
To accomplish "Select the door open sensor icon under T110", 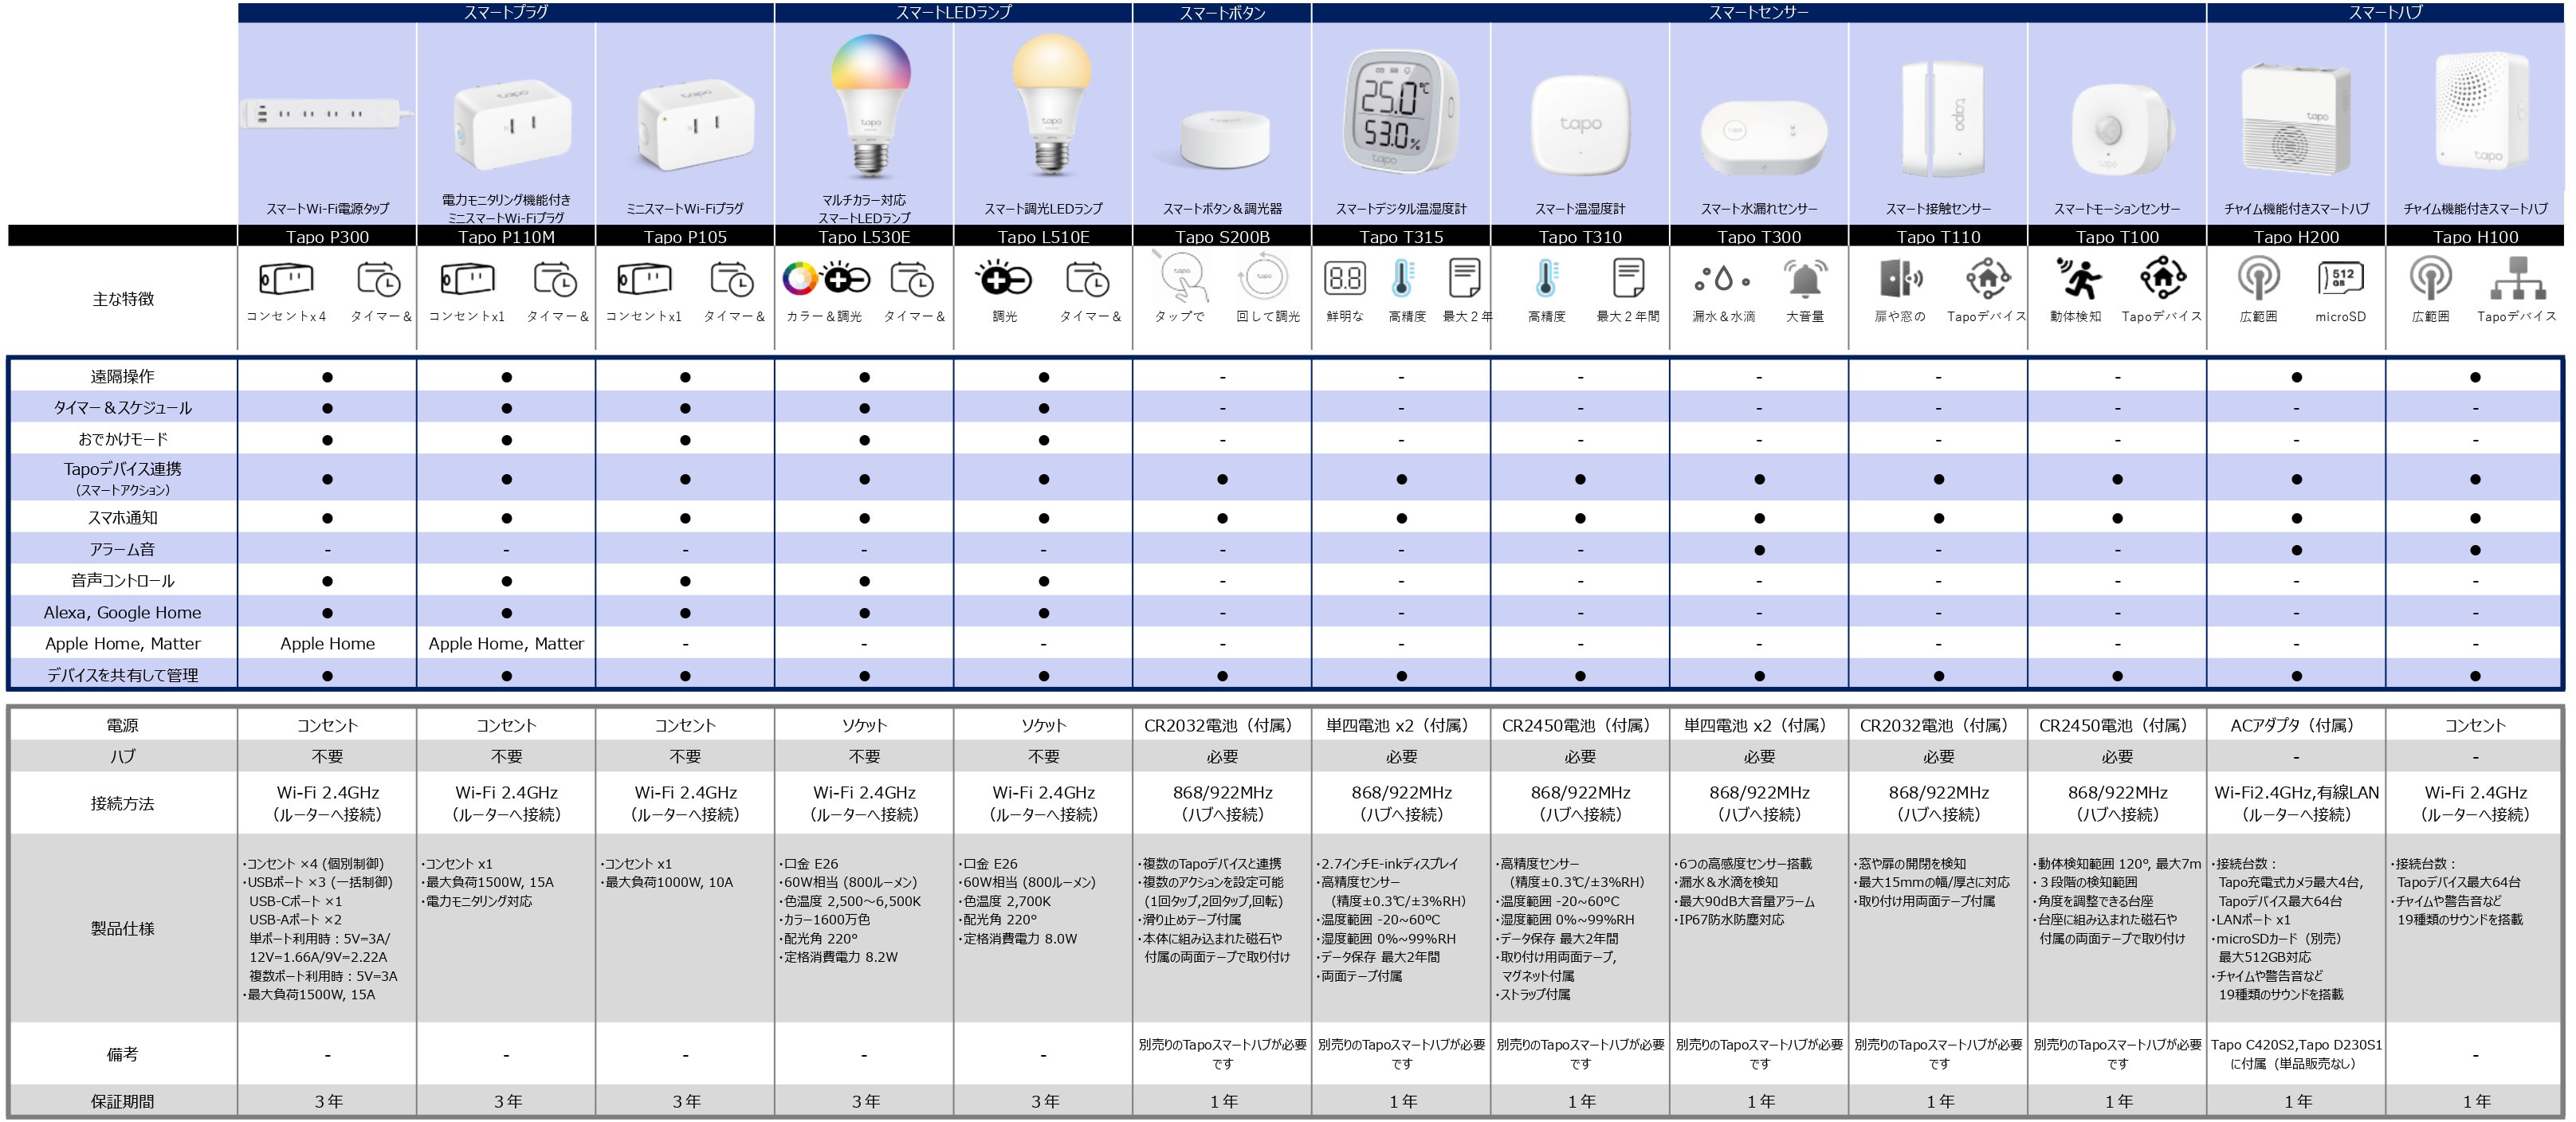I will (x=1901, y=278).
